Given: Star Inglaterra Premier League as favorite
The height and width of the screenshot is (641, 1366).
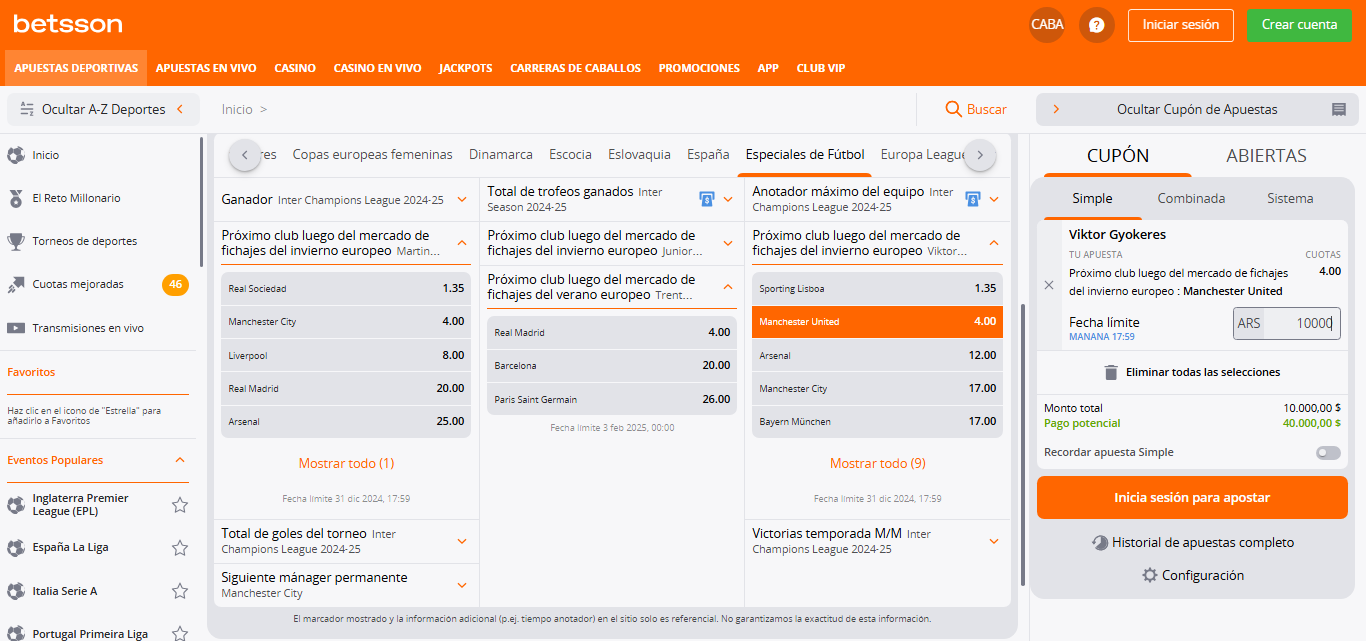Looking at the screenshot, I should point(180,505).
